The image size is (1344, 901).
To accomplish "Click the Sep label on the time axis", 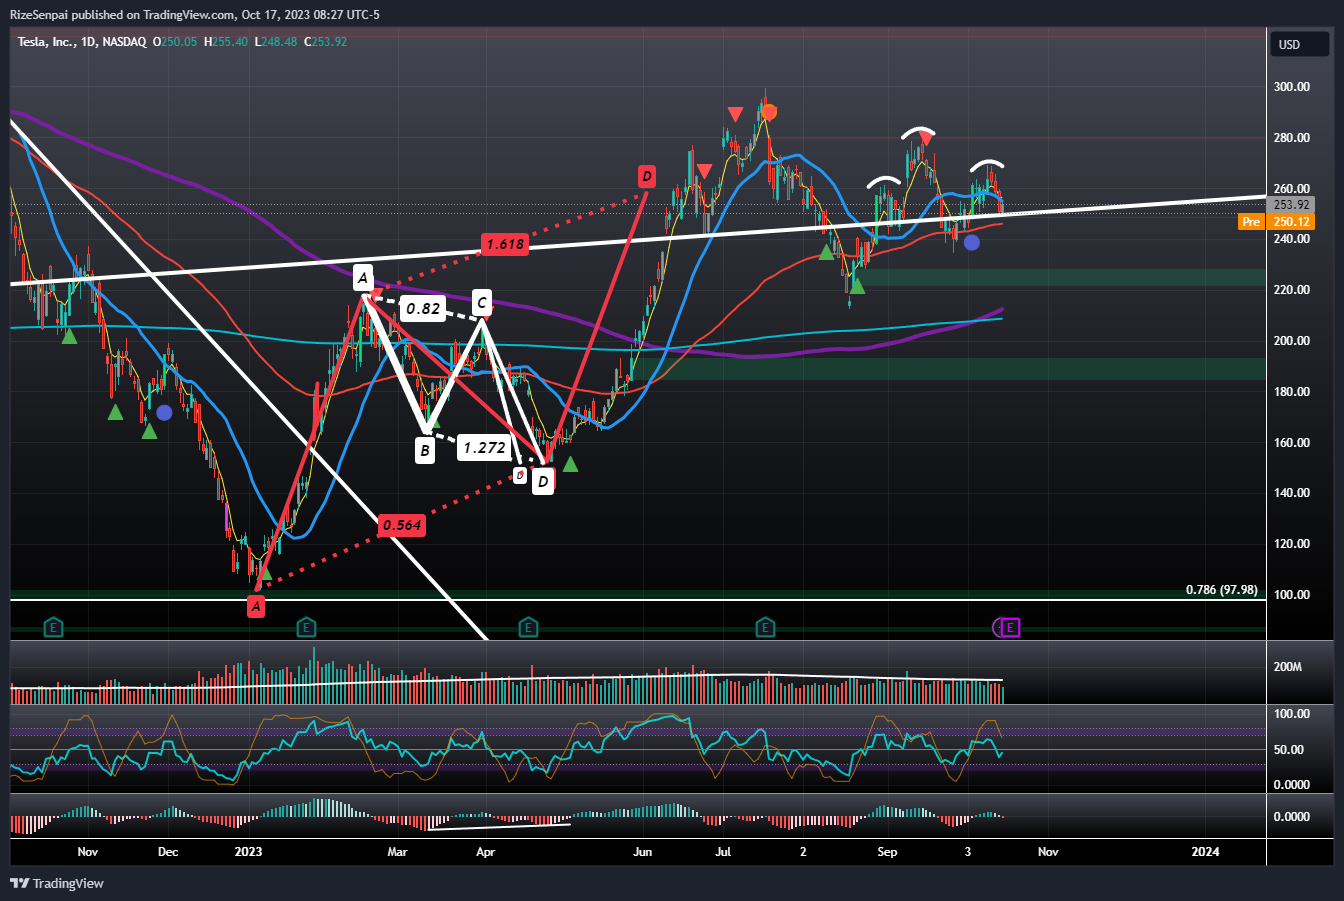I will pos(886,852).
